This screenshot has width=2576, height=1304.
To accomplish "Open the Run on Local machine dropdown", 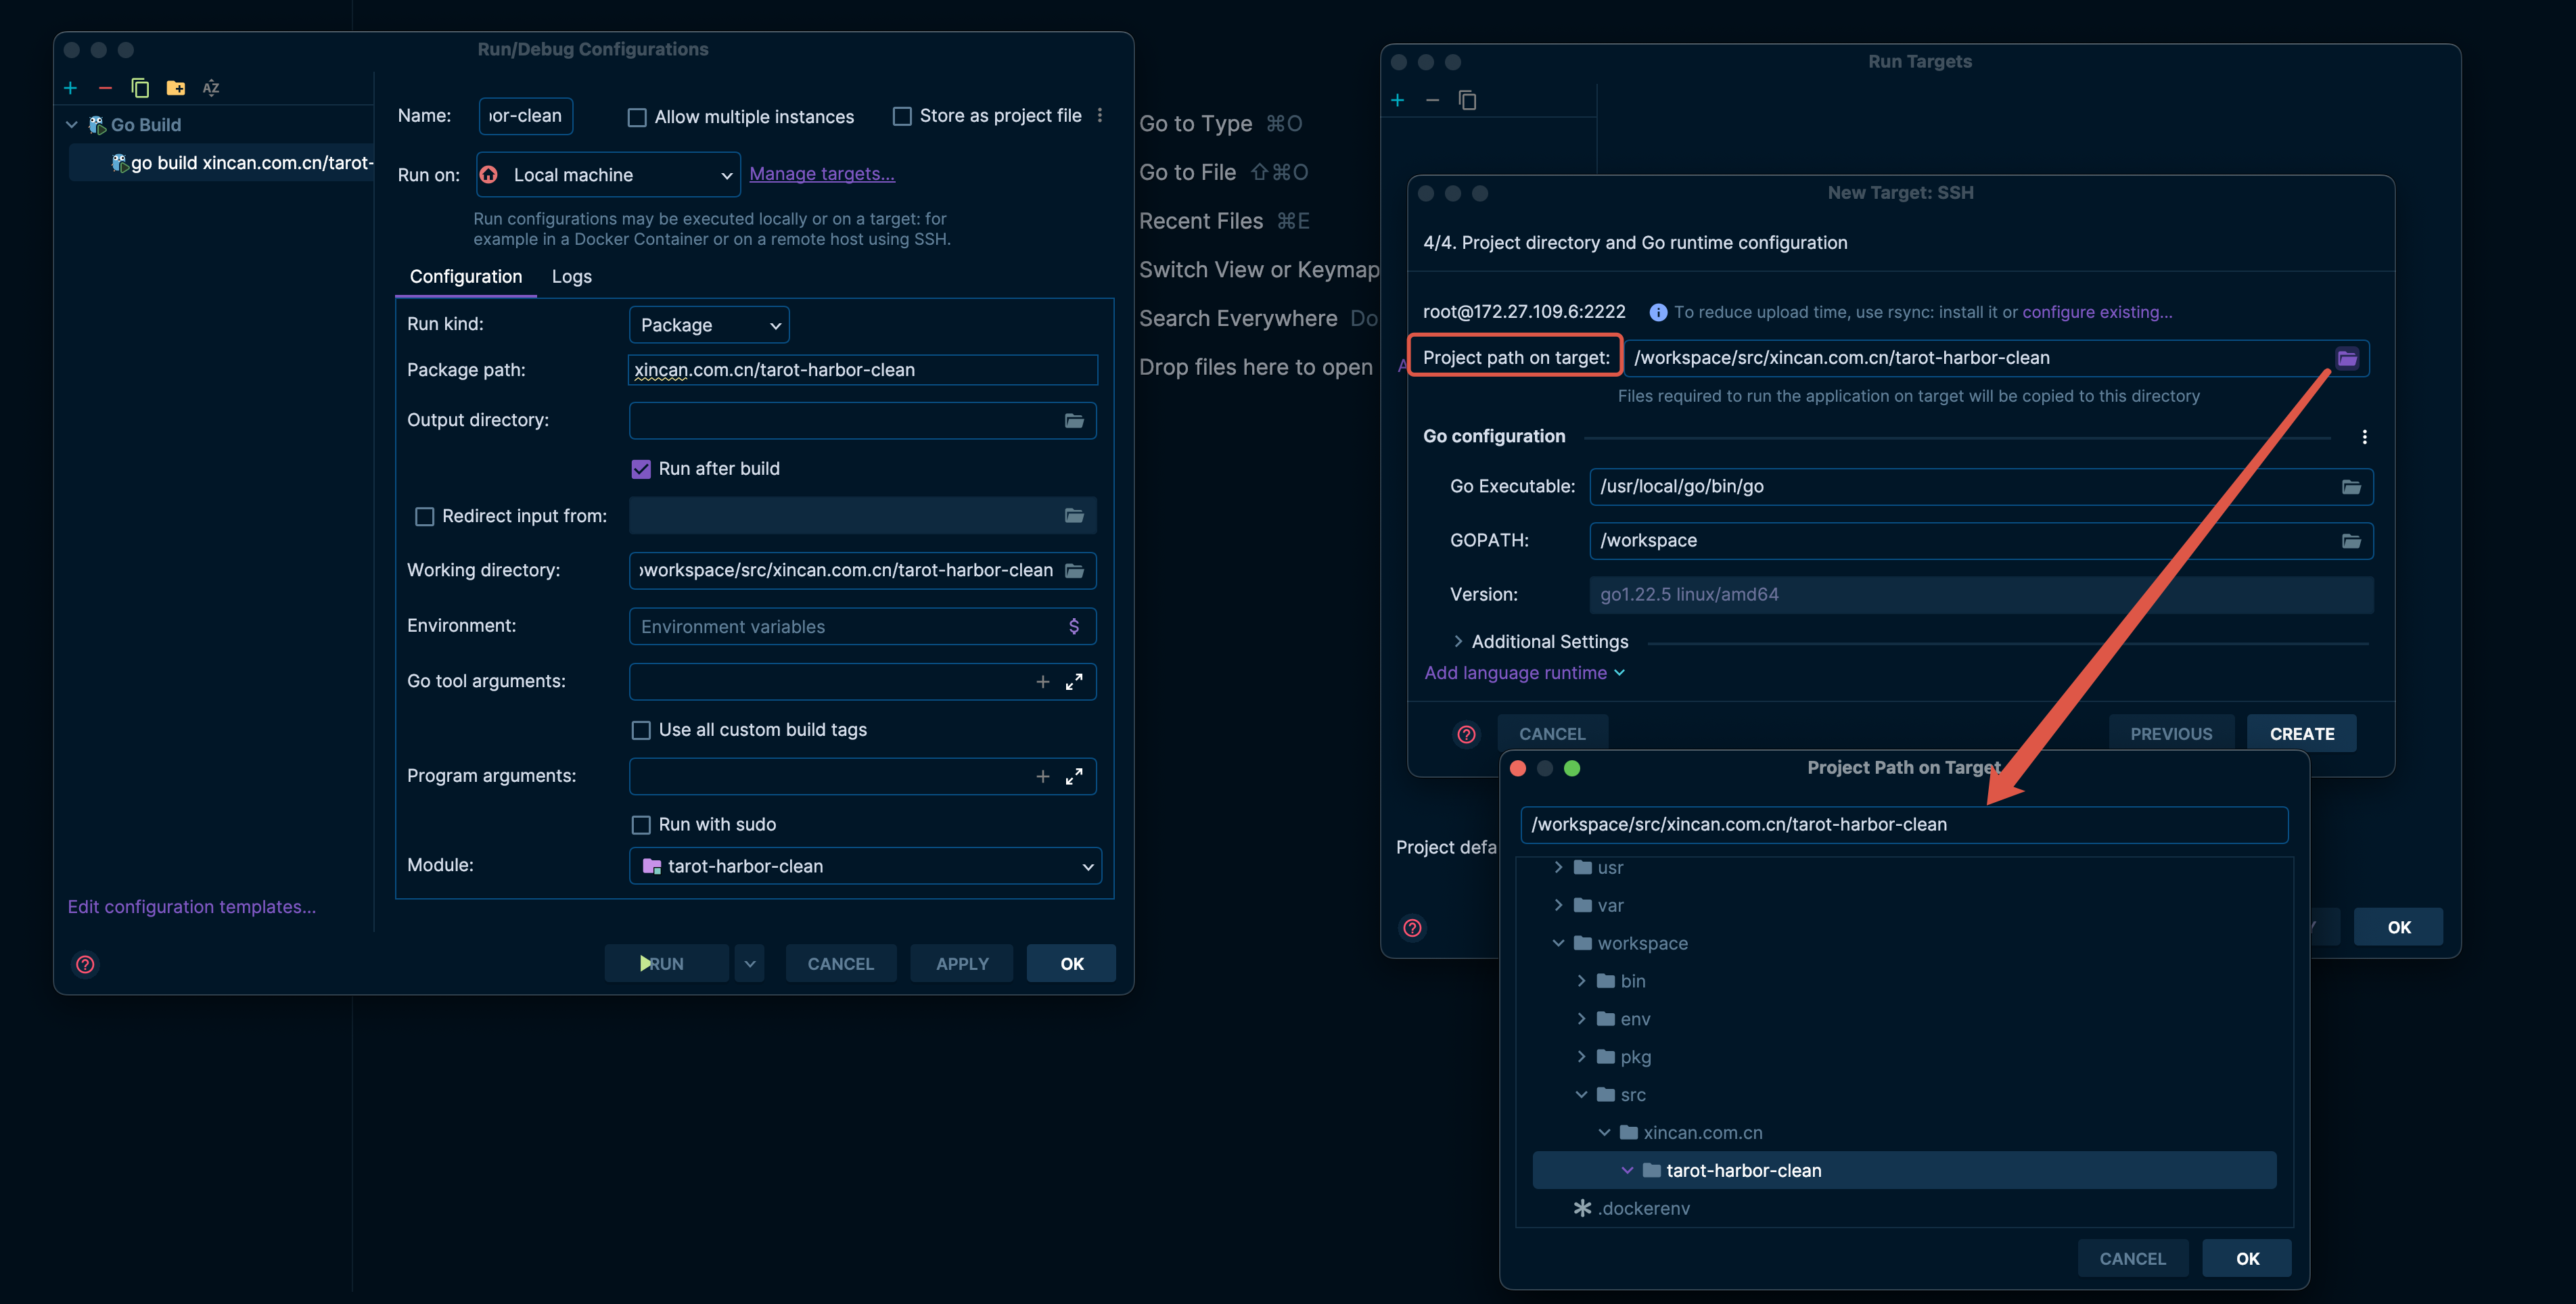I will coord(608,175).
